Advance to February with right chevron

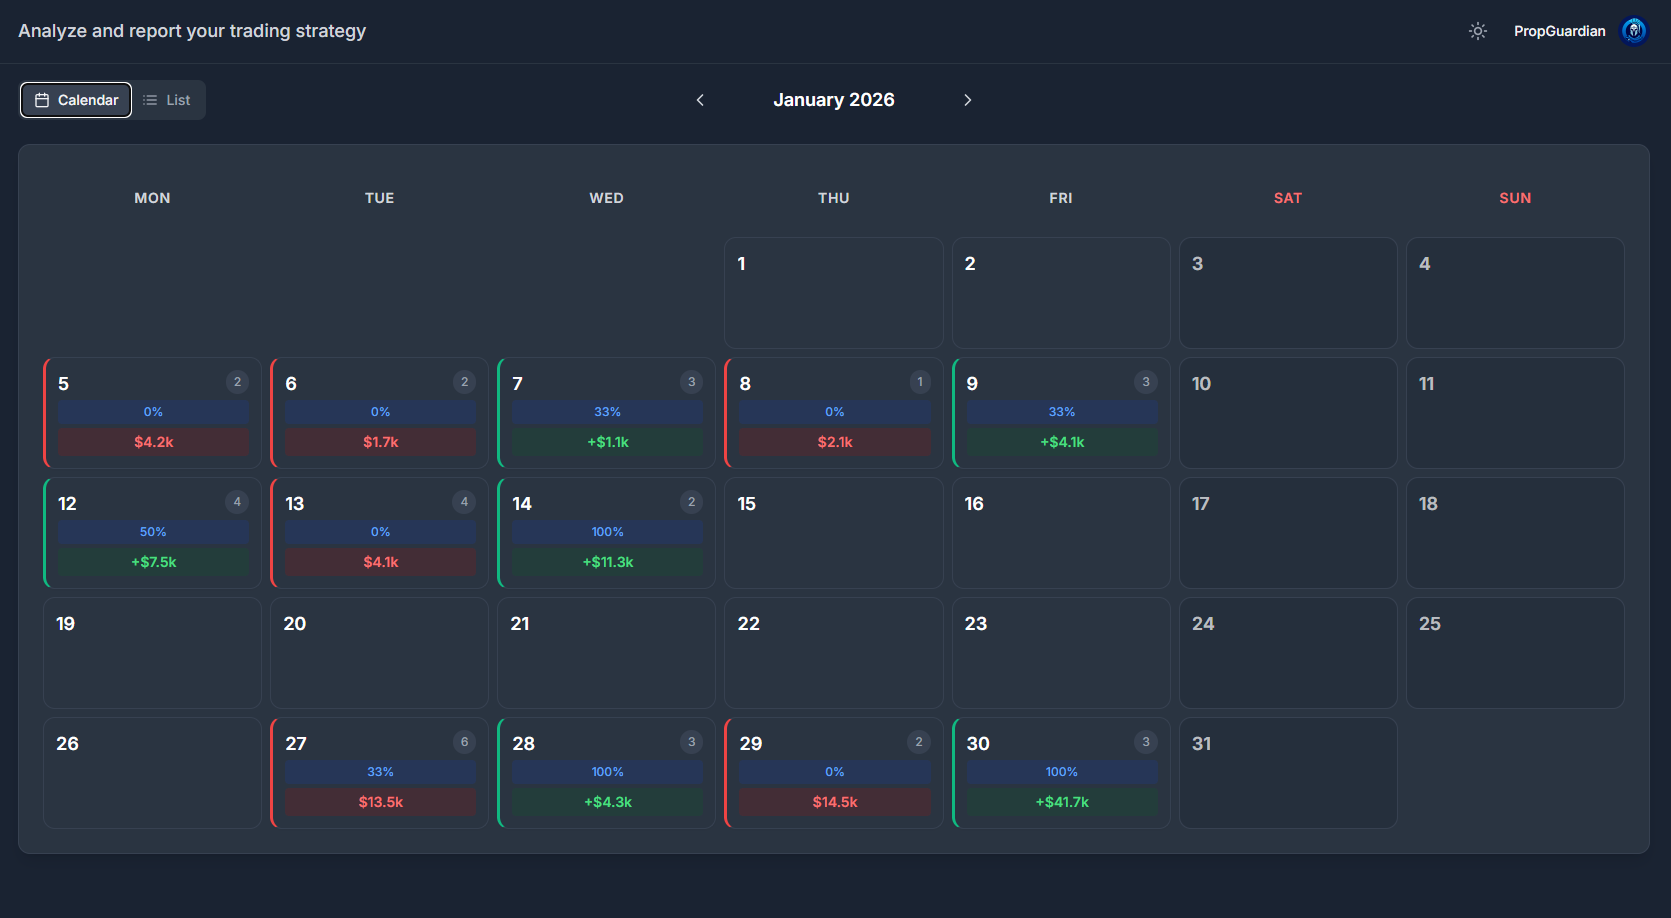coord(967,100)
